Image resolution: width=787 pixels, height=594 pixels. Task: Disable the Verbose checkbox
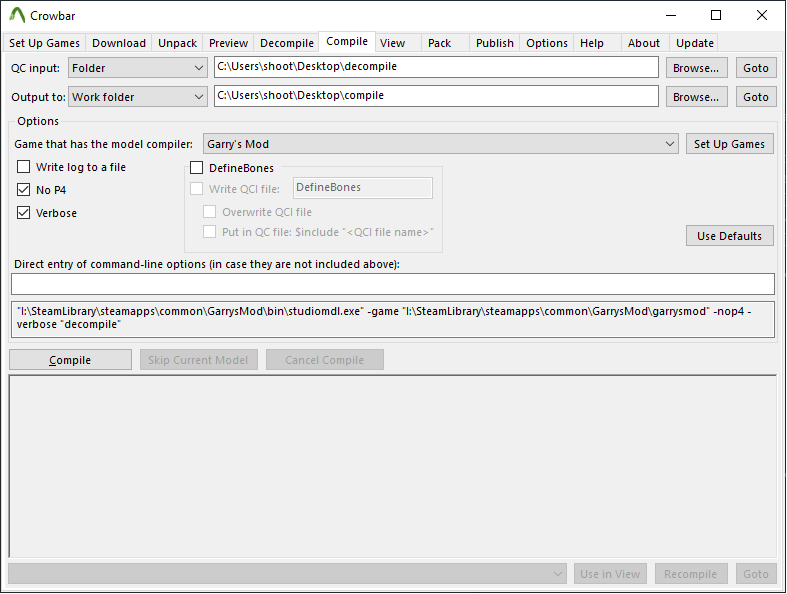24,212
